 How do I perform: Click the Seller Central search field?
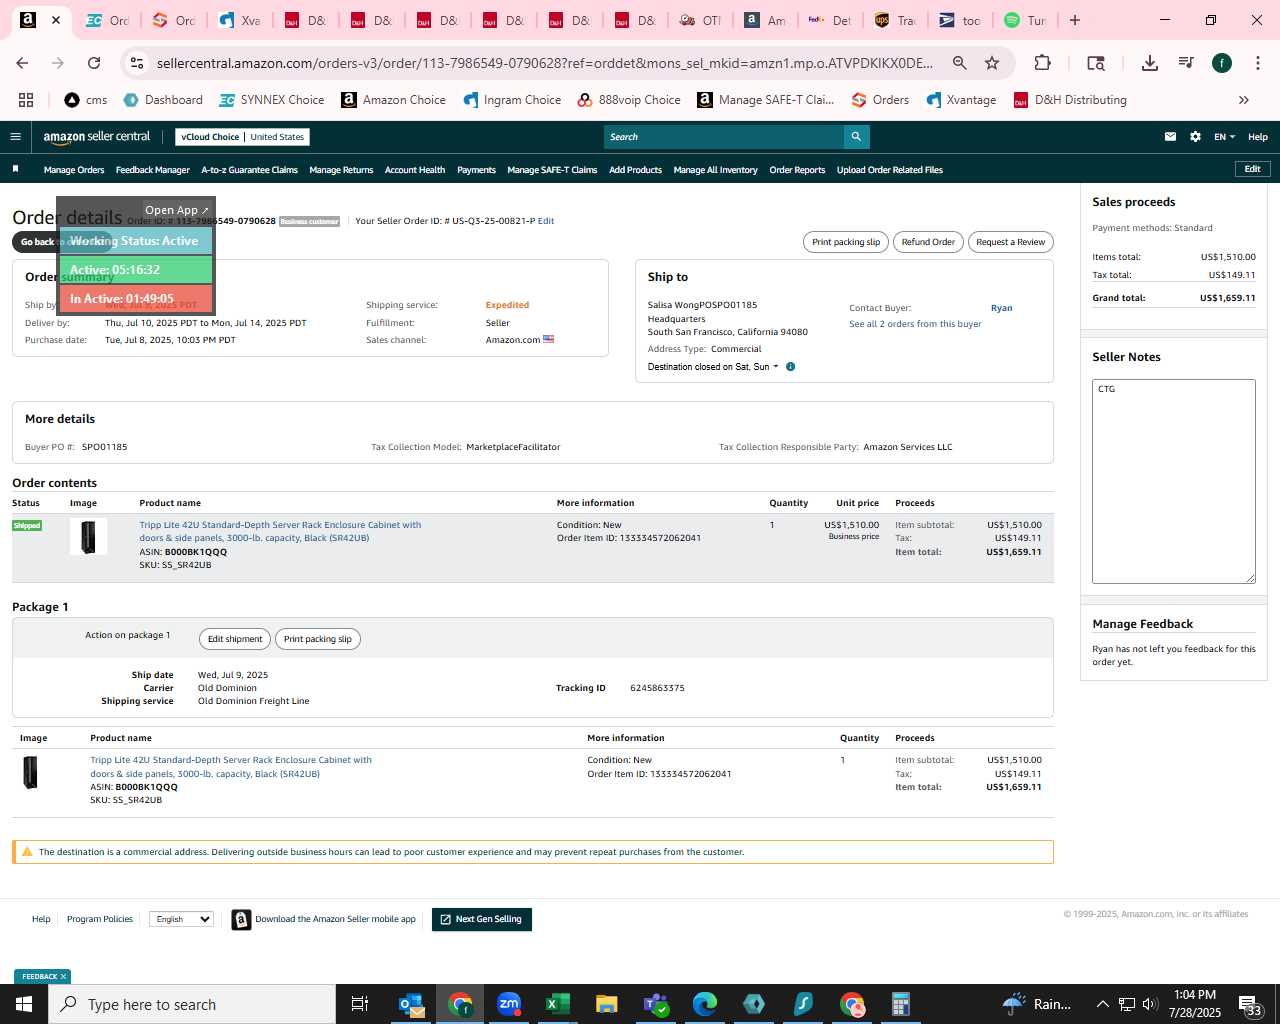coord(724,137)
